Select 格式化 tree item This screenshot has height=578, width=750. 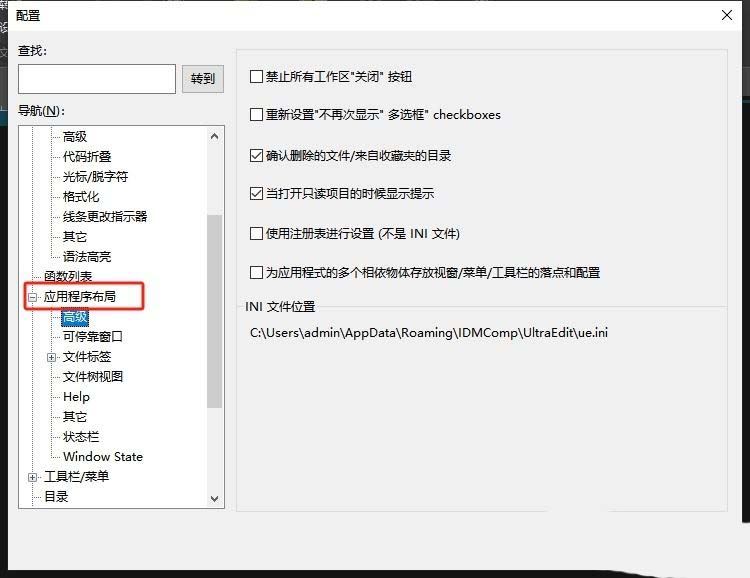tap(81, 197)
